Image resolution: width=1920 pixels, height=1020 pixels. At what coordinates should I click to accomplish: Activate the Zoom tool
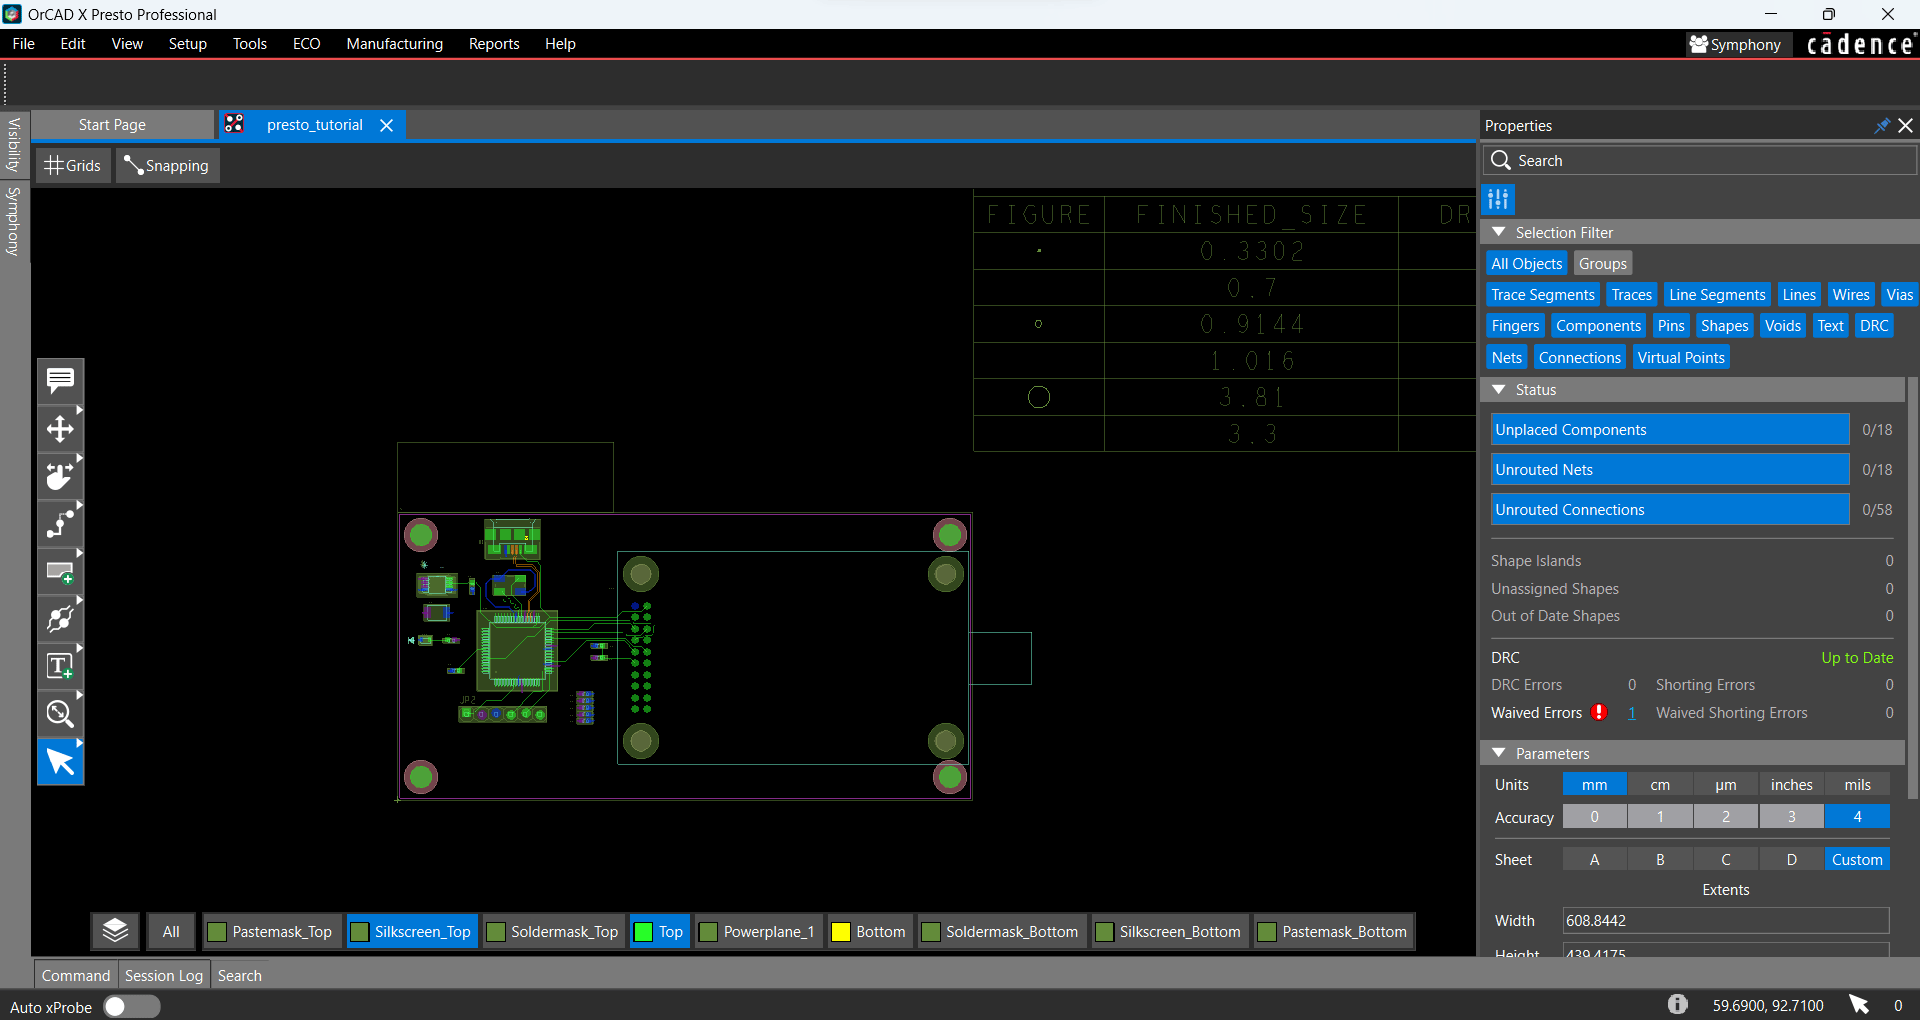(x=60, y=713)
